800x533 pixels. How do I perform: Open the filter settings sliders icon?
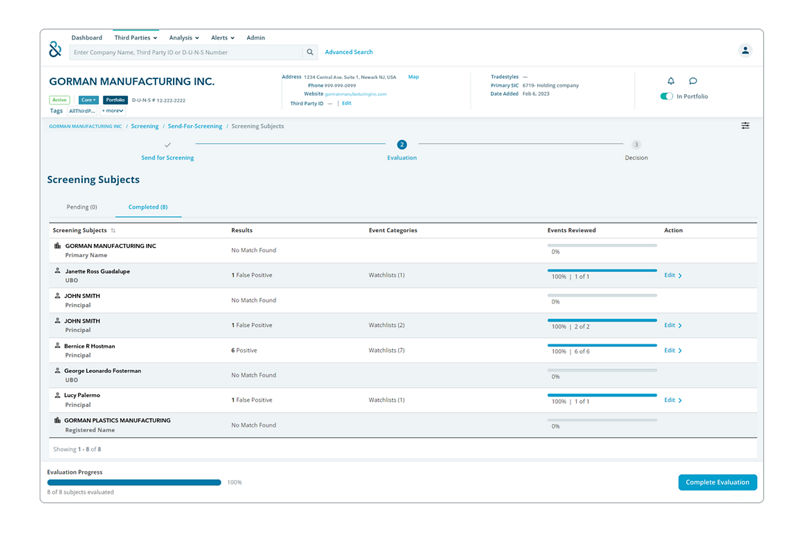[745, 126]
